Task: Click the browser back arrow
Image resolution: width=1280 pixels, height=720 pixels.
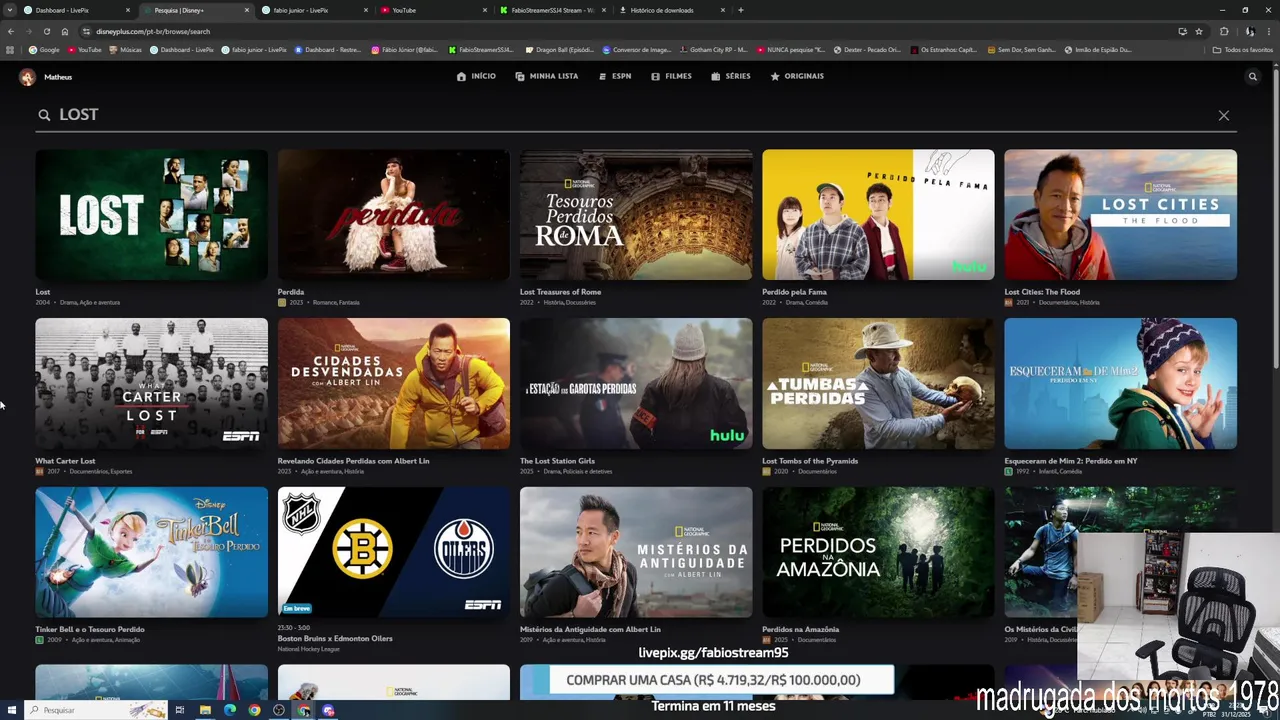Action: click(x=11, y=31)
